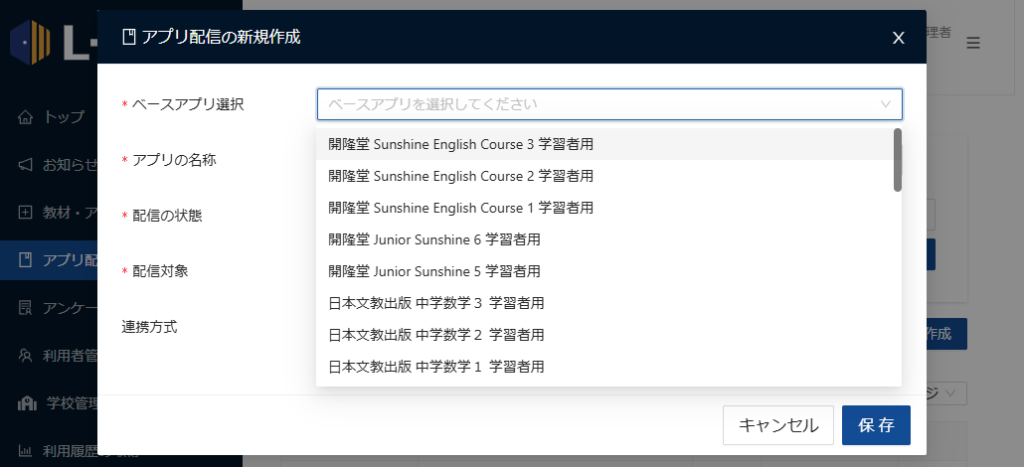Screen dimensions: 1024x467
Task: Click the chevron arrow in the base app selector
Action: (x=886, y=104)
